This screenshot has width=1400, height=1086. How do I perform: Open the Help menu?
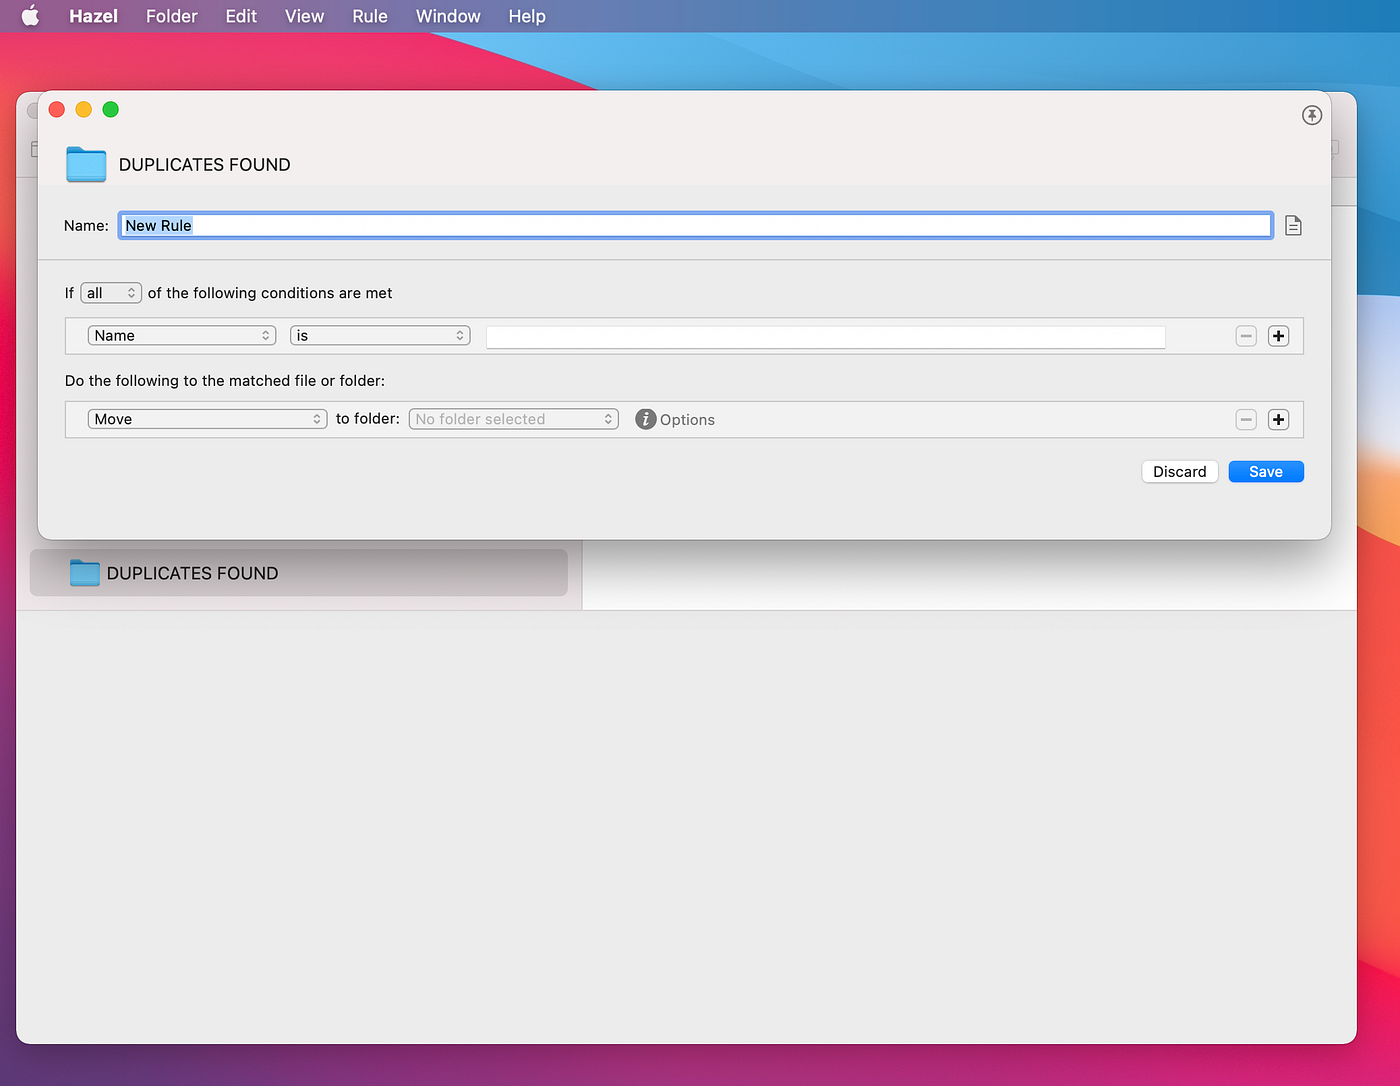[x=527, y=16]
